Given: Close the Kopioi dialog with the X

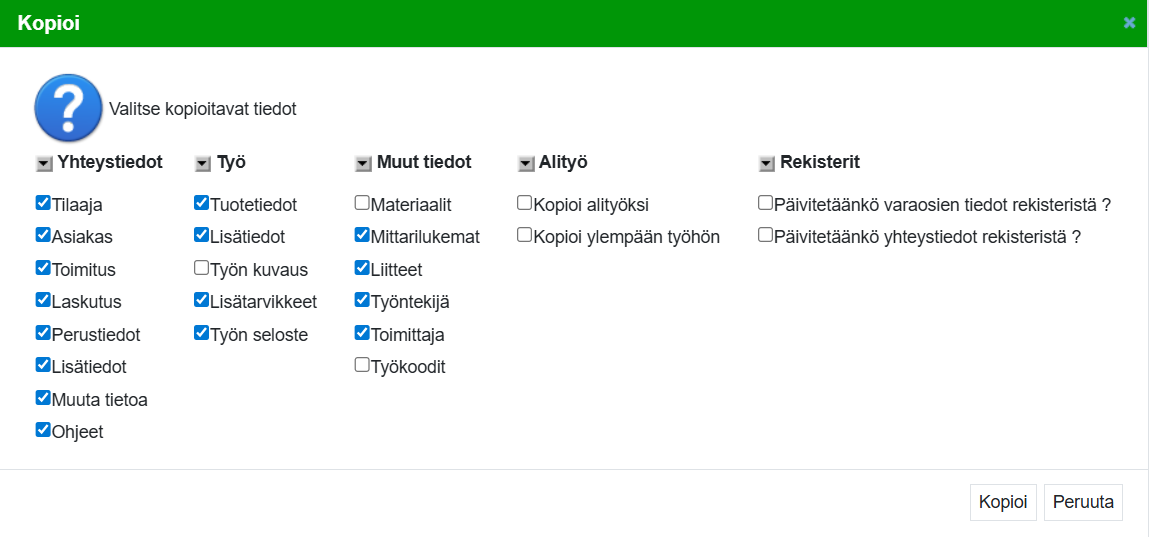Looking at the screenshot, I should 1129,23.
